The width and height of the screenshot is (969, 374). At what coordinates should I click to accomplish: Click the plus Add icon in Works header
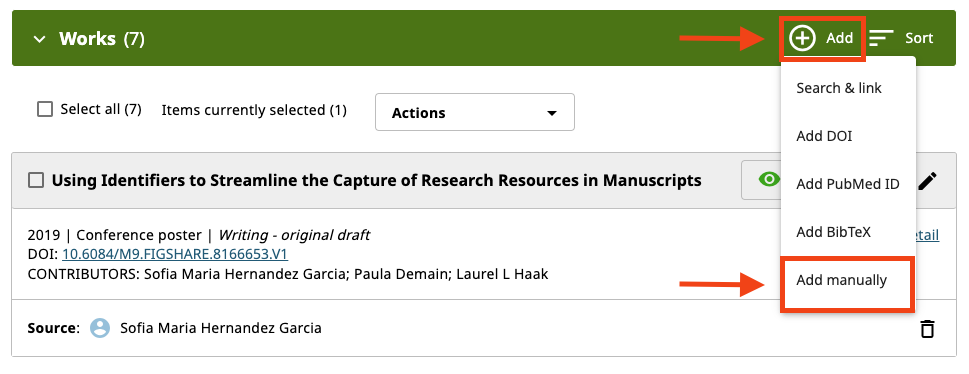click(x=802, y=38)
